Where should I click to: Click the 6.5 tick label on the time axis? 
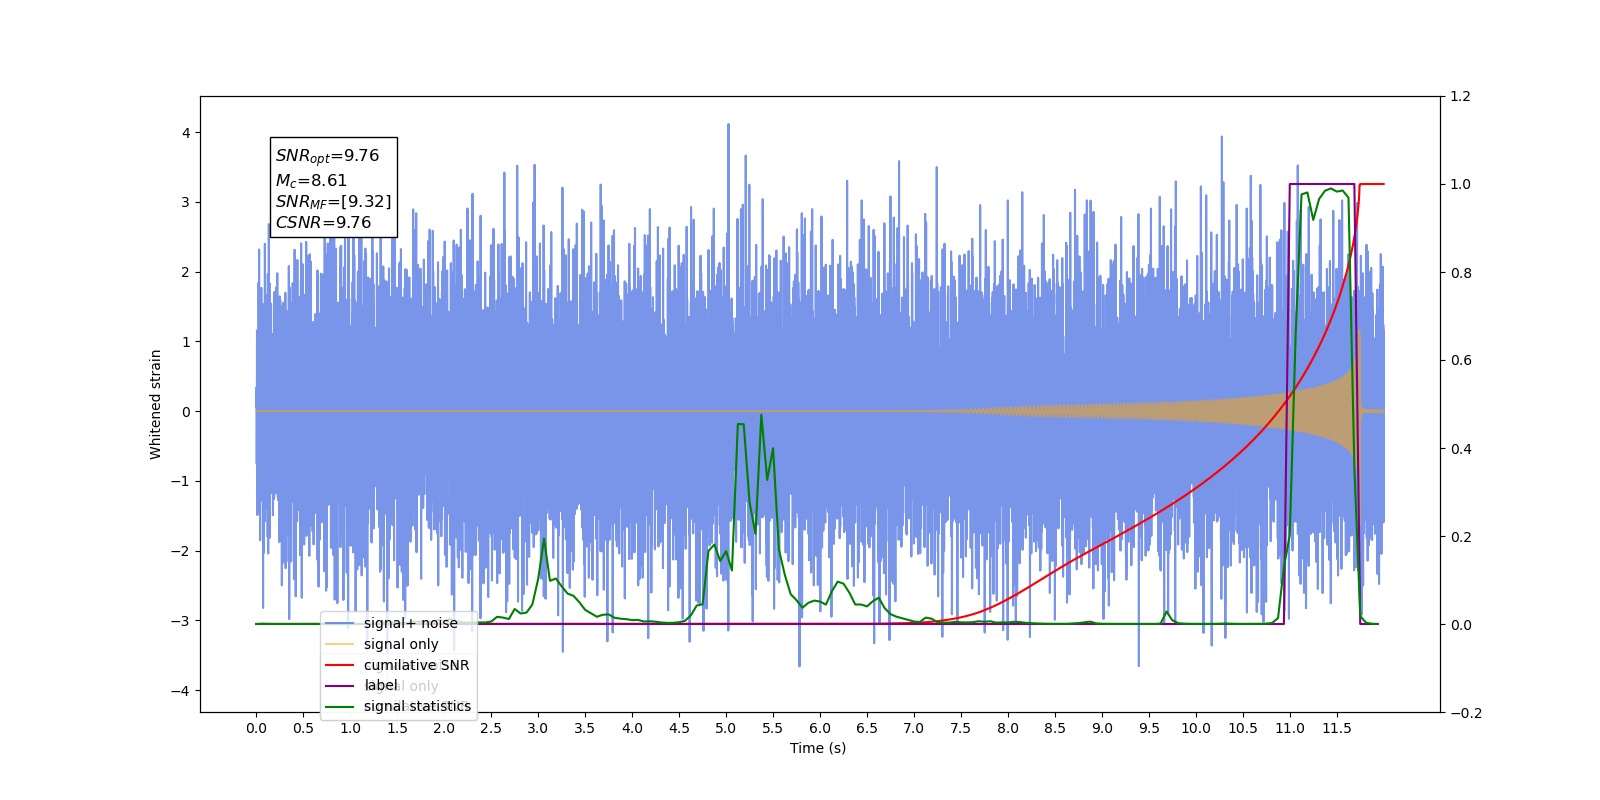[867, 728]
